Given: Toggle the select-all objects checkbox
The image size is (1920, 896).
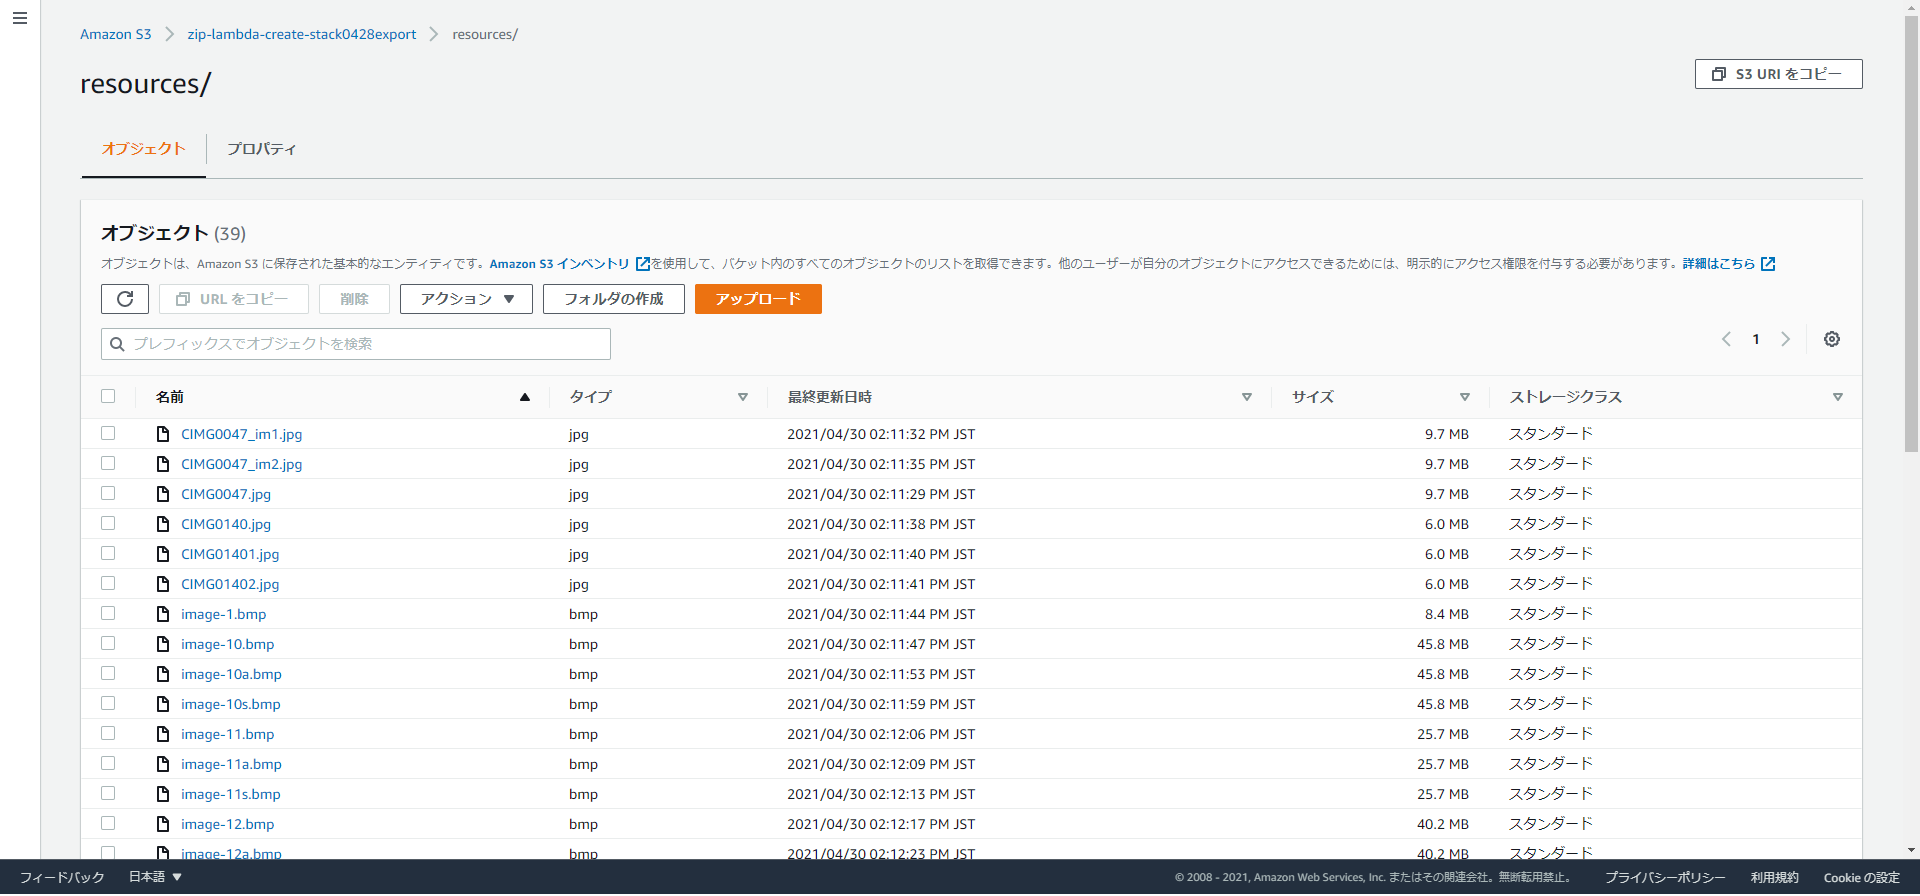Looking at the screenshot, I should pyautogui.click(x=108, y=396).
